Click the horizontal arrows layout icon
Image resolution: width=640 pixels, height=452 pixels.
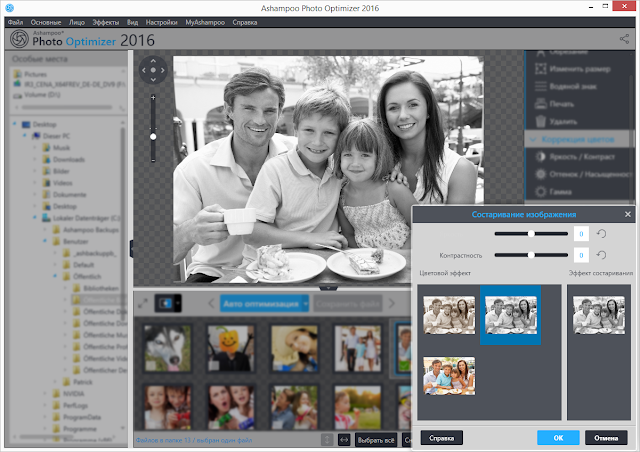pos(344,440)
